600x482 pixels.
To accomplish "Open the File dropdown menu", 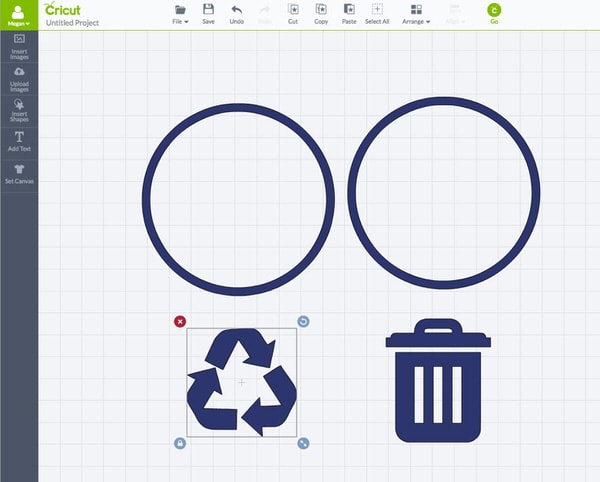I will coord(180,13).
